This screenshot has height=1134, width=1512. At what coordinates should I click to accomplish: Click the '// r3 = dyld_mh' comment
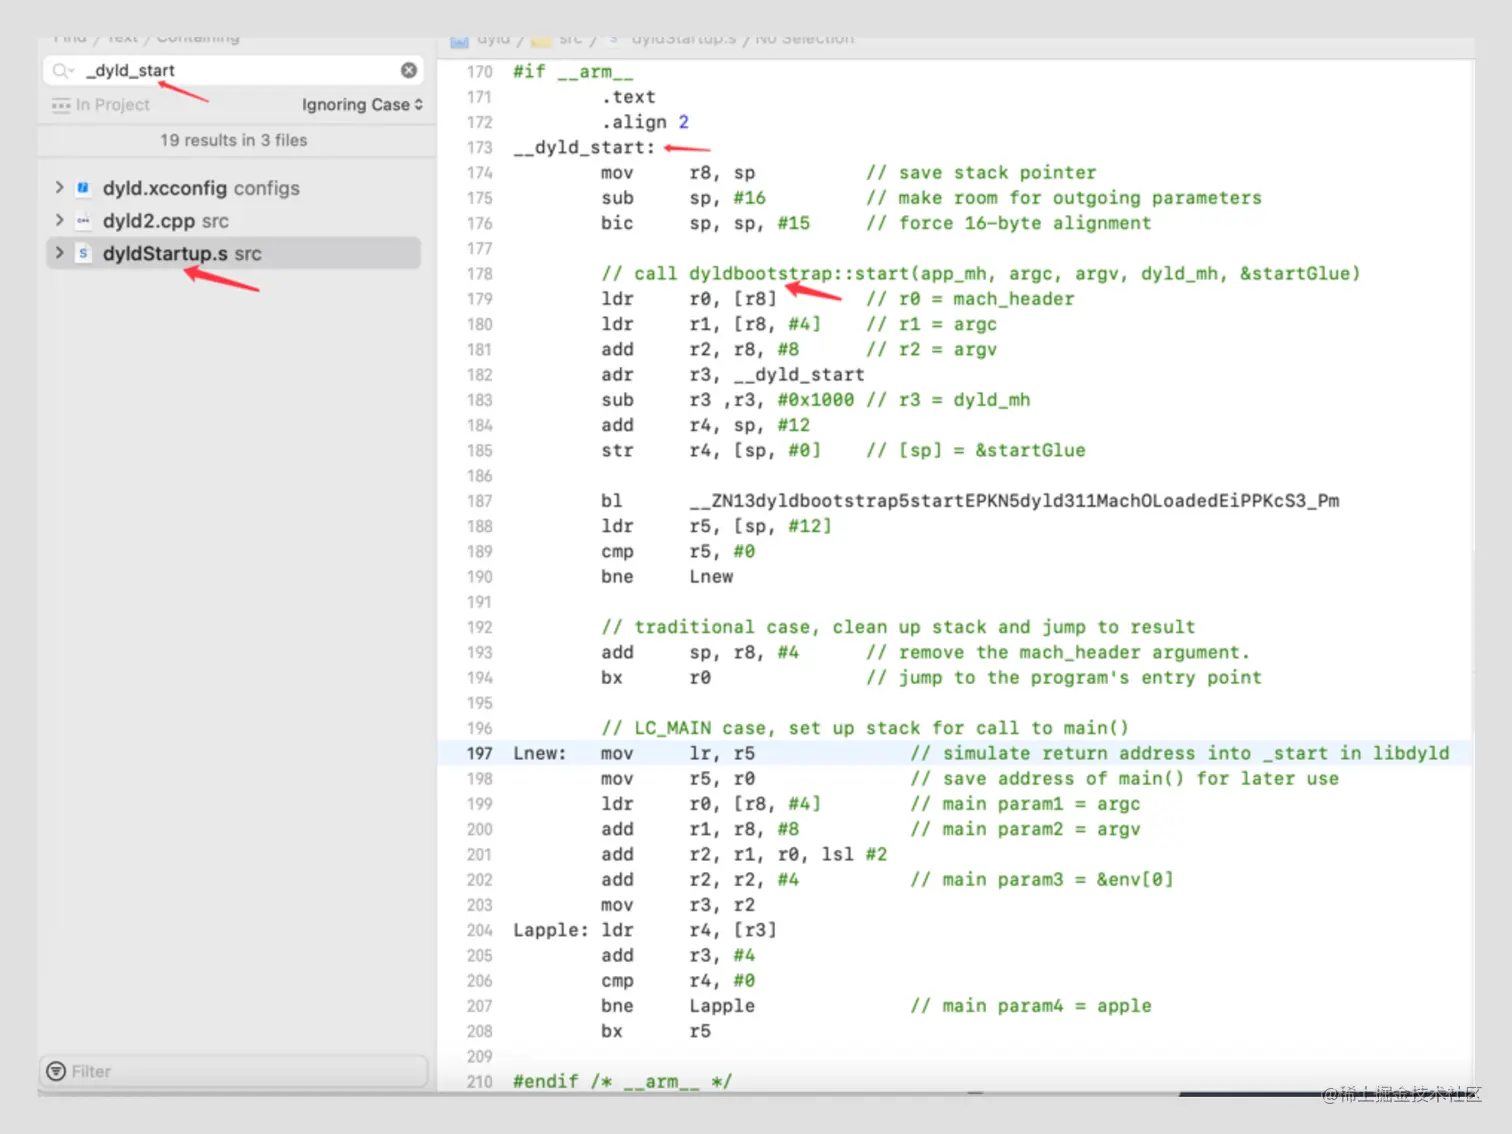point(948,400)
